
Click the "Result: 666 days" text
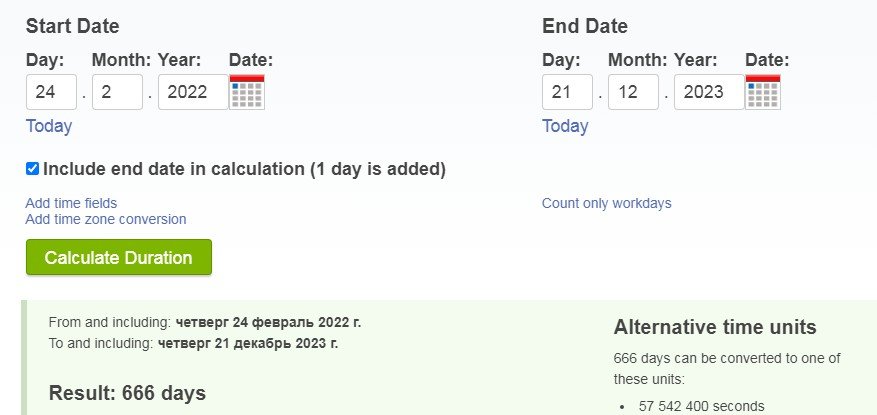pyautogui.click(x=127, y=393)
